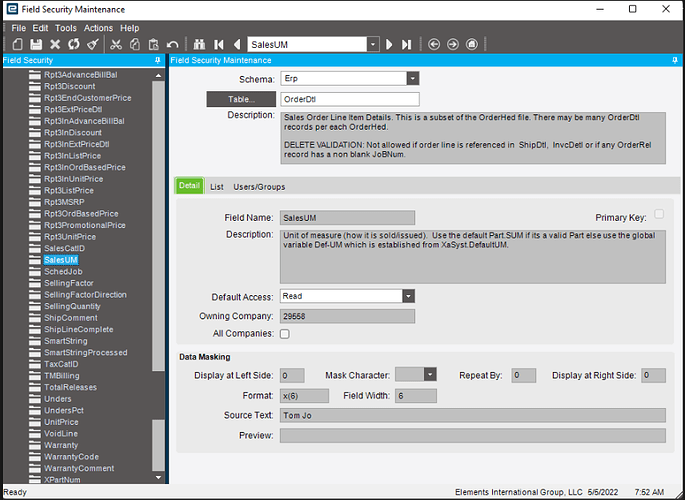Toggle the Primary Key checkbox

659,214
